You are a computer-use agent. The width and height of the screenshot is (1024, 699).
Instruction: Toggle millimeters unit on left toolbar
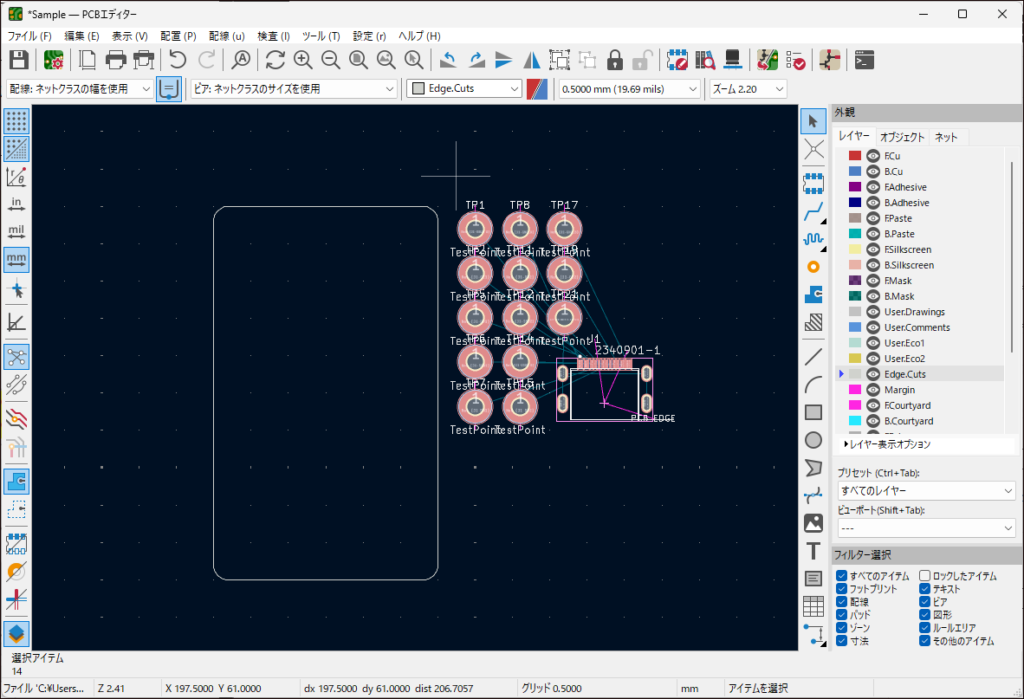pyautogui.click(x=16, y=260)
